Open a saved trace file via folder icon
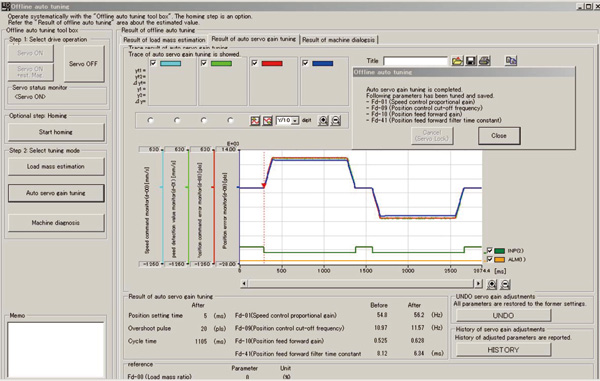The width and height of the screenshot is (600, 381). click(x=457, y=61)
